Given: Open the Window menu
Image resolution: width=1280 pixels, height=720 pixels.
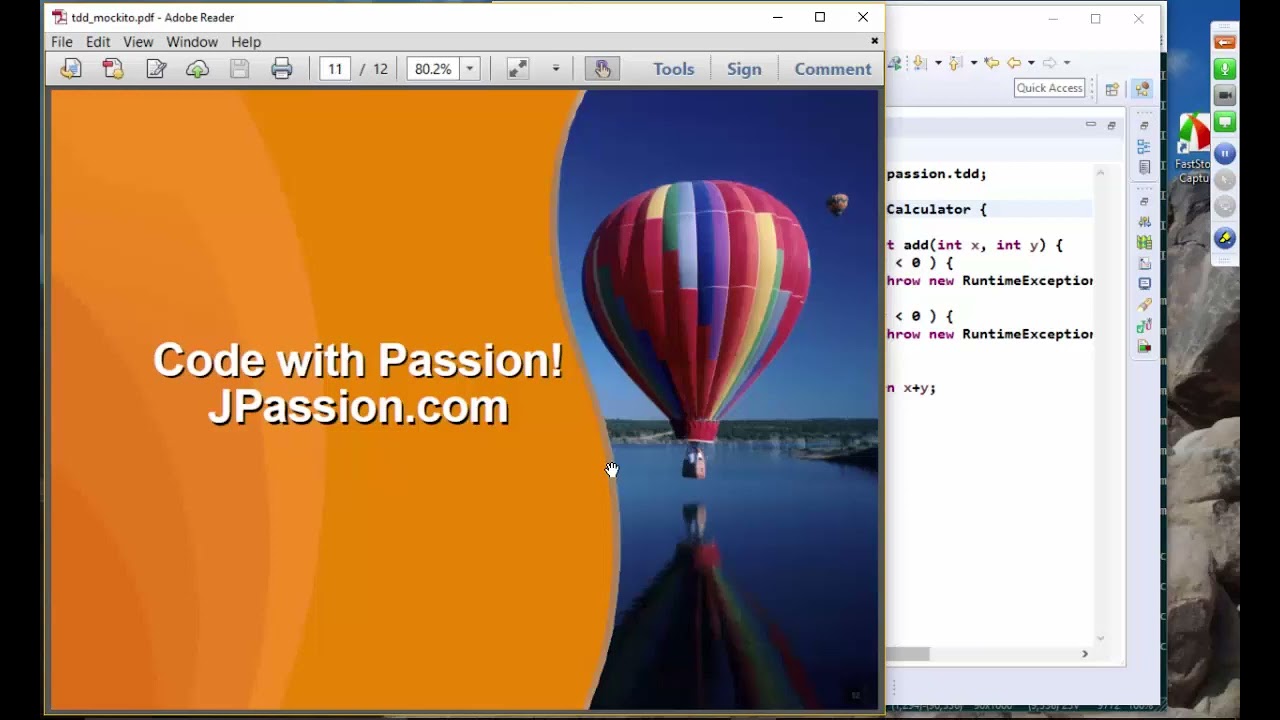Looking at the screenshot, I should [x=192, y=42].
